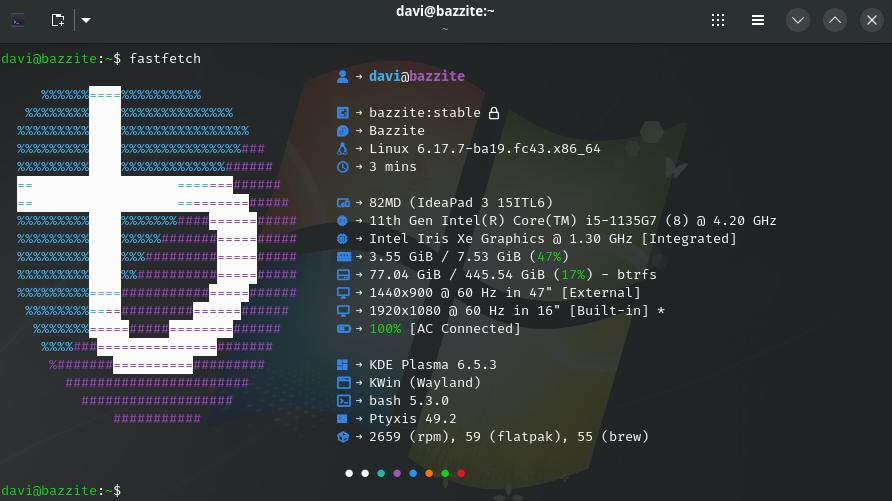The height and width of the screenshot is (501, 892).
Task: Click the lock icon after bazzite:stable
Action: tap(494, 113)
